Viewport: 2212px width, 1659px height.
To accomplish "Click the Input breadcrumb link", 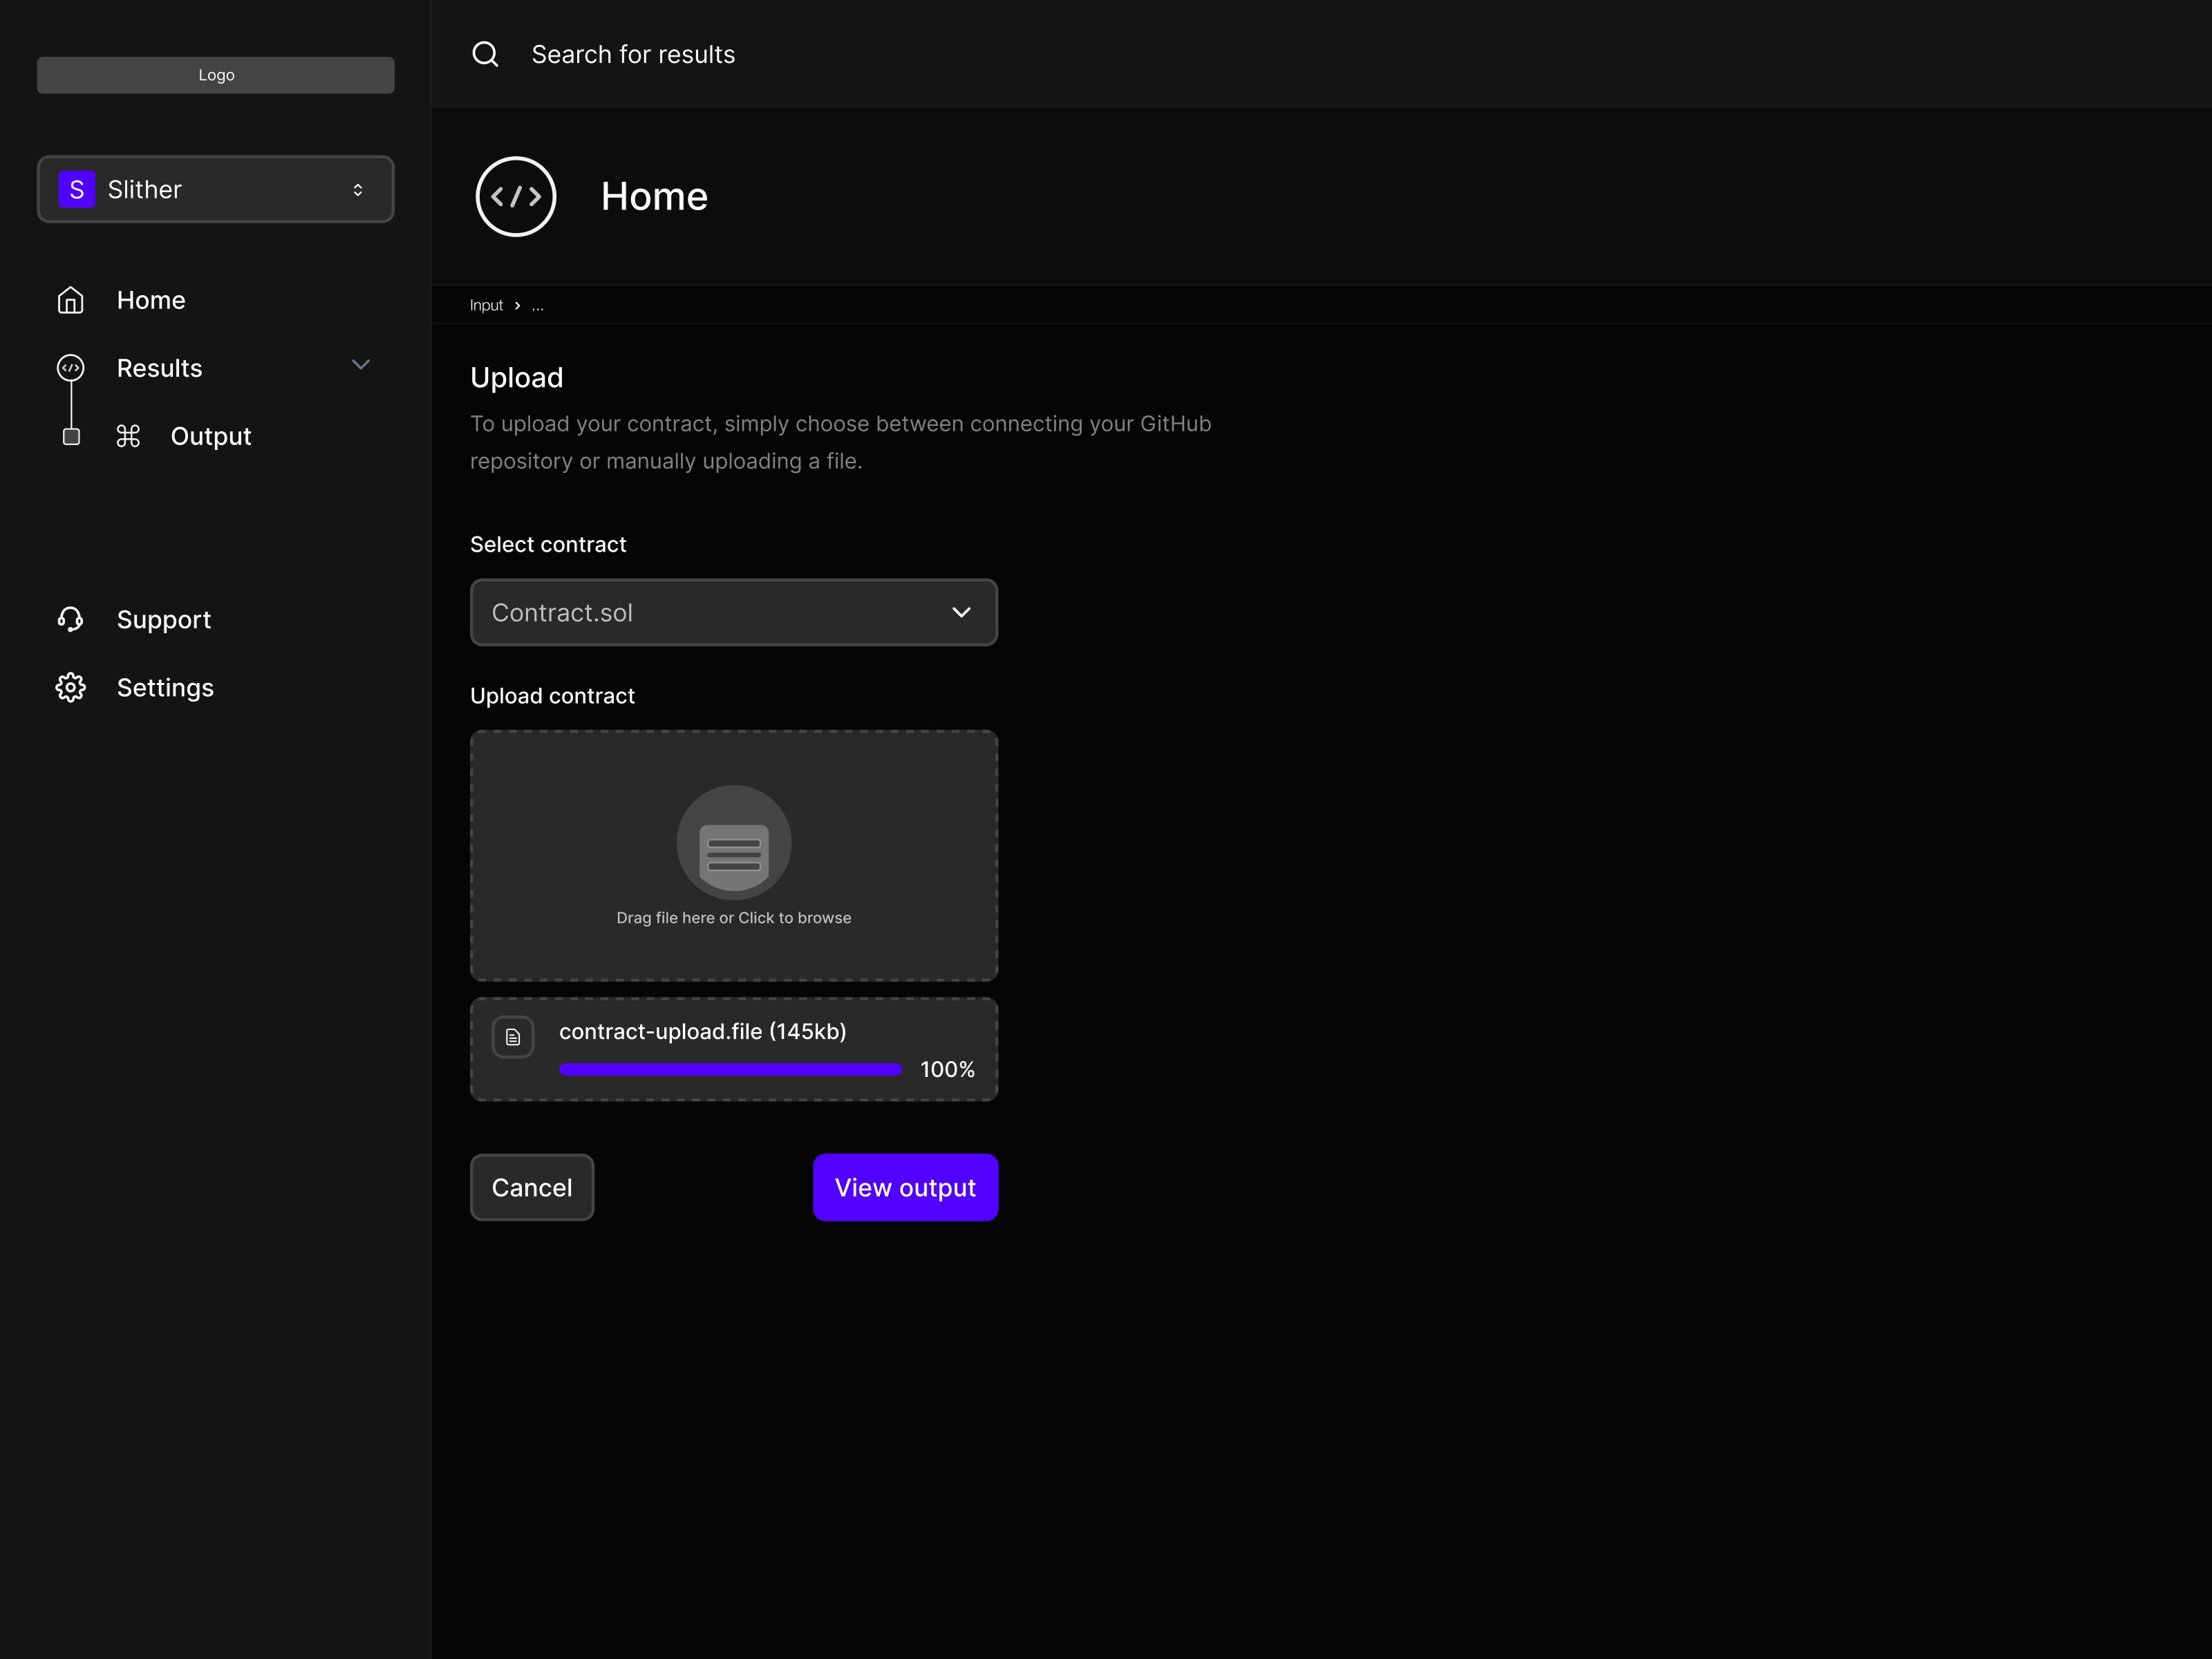I will coord(486,305).
